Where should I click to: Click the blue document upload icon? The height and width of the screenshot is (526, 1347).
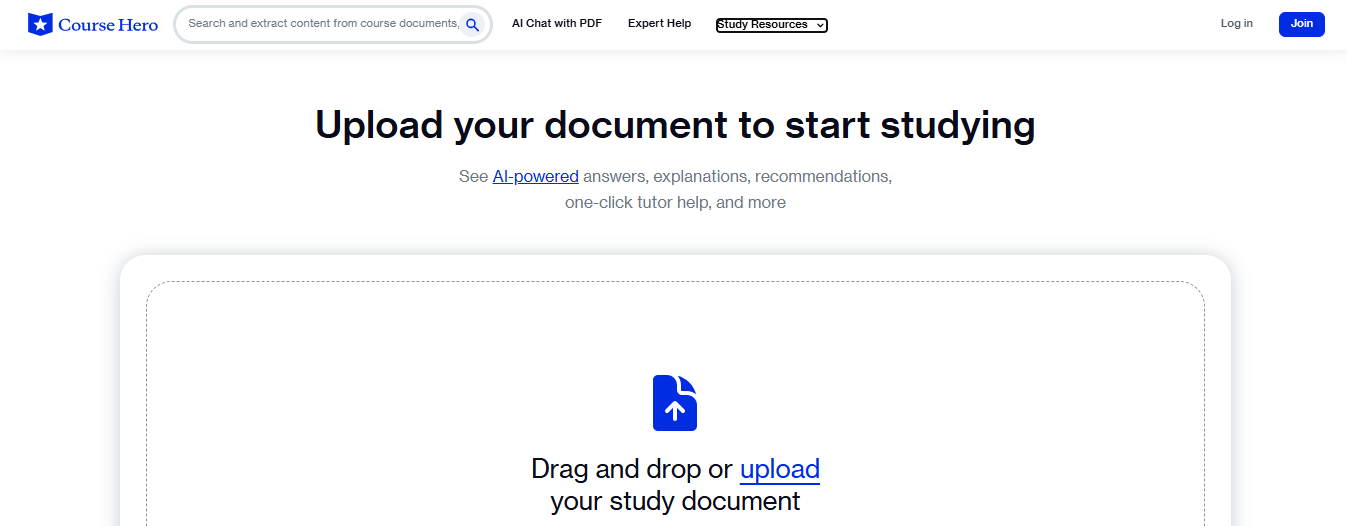[675, 403]
